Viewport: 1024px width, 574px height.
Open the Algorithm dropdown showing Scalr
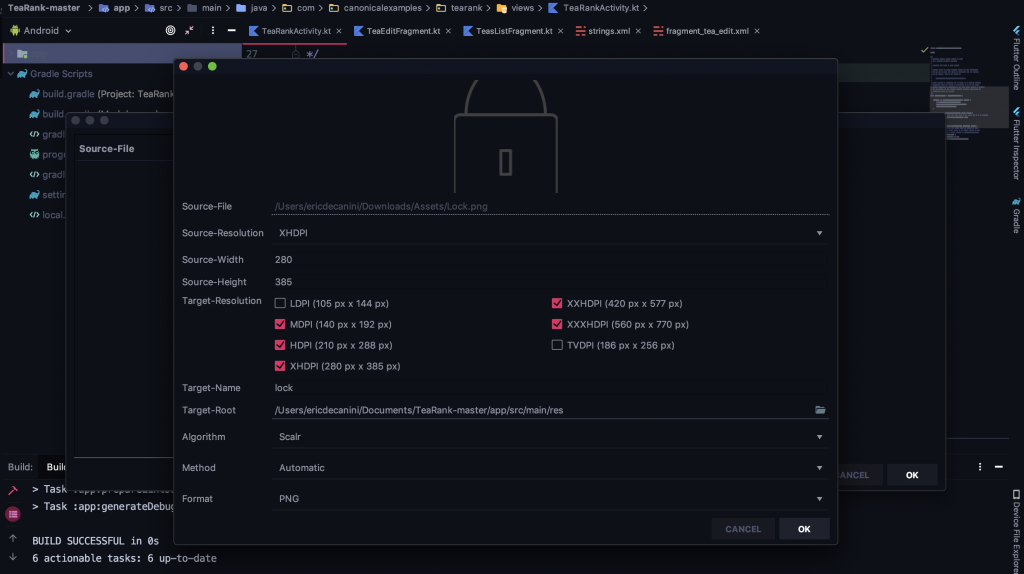click(x=550, y=437)
